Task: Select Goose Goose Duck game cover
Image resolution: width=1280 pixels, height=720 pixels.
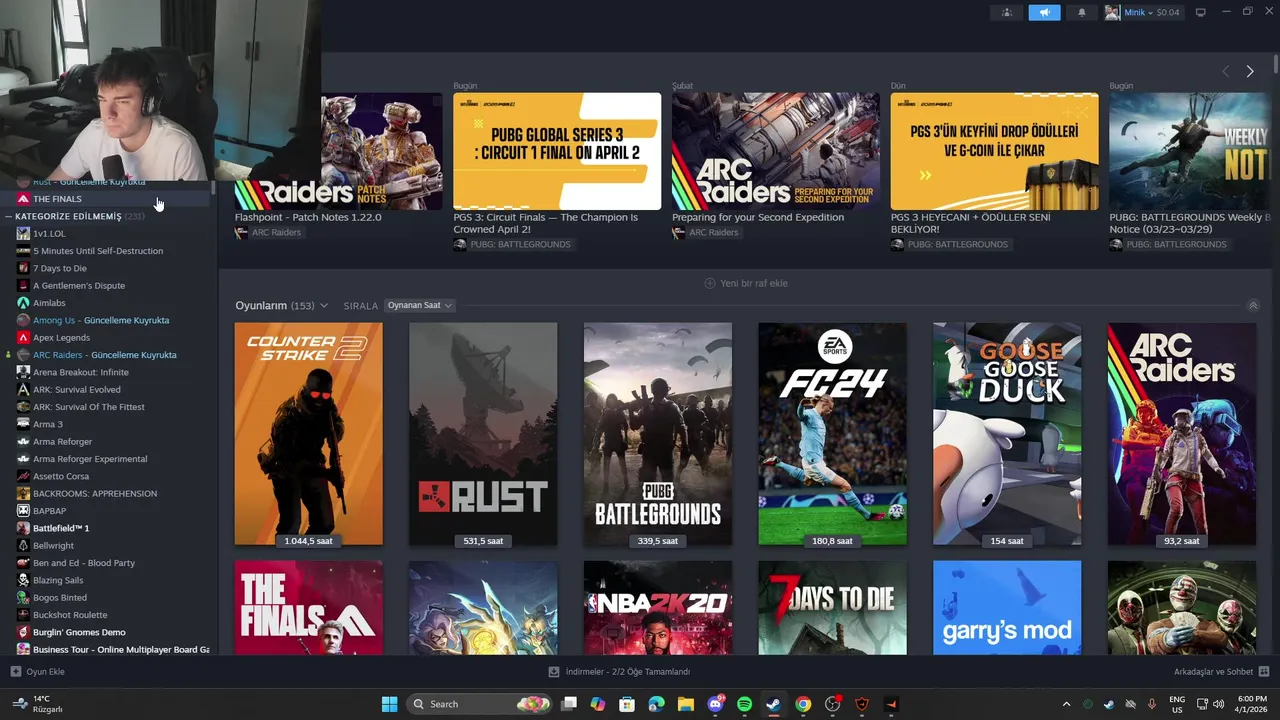Action: point(1007,434)
